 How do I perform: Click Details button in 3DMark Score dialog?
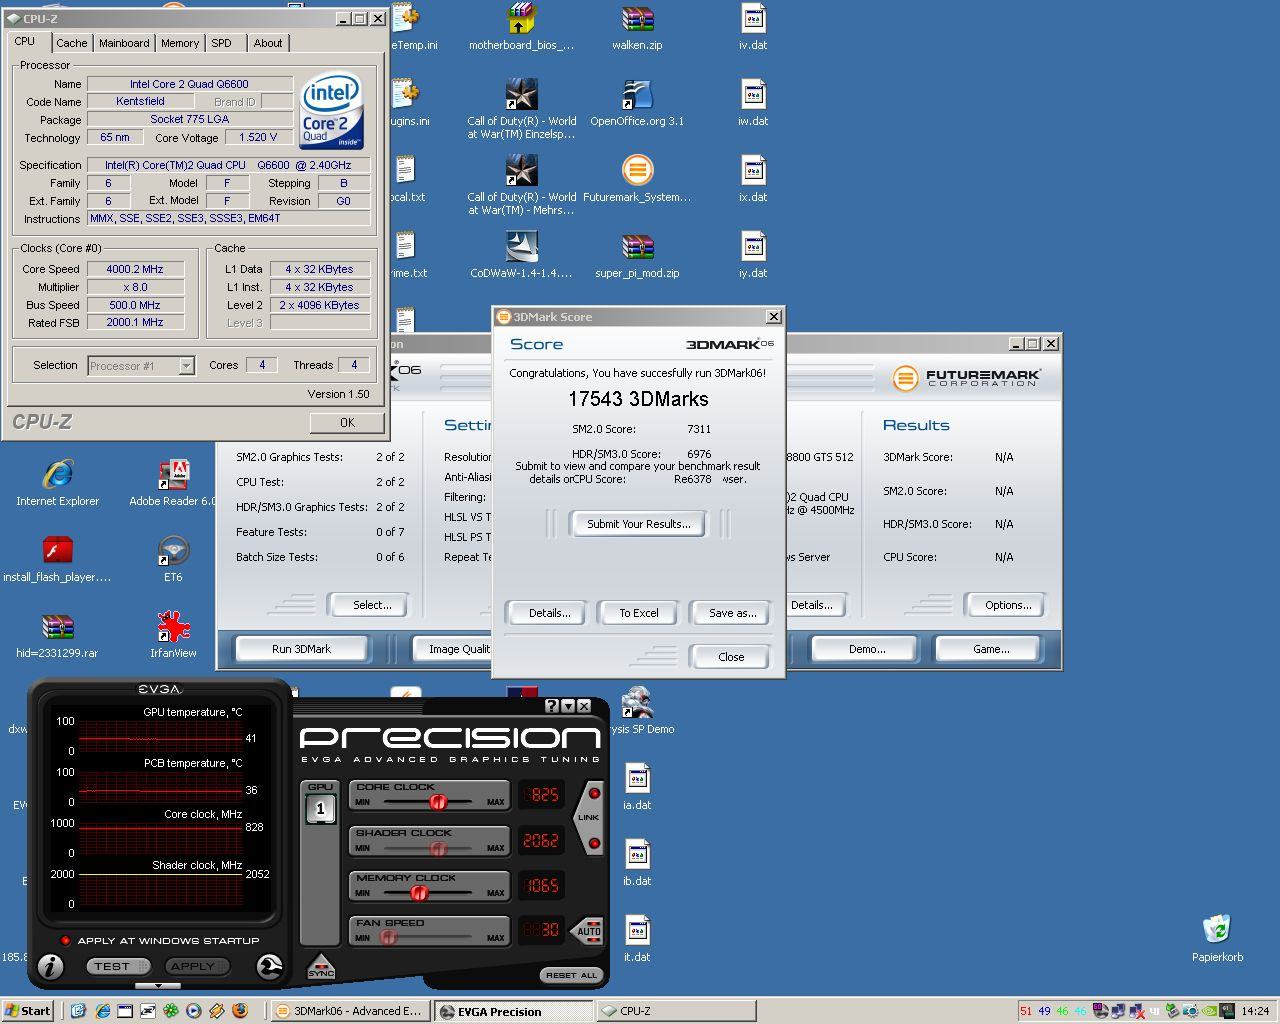point(549,613)
